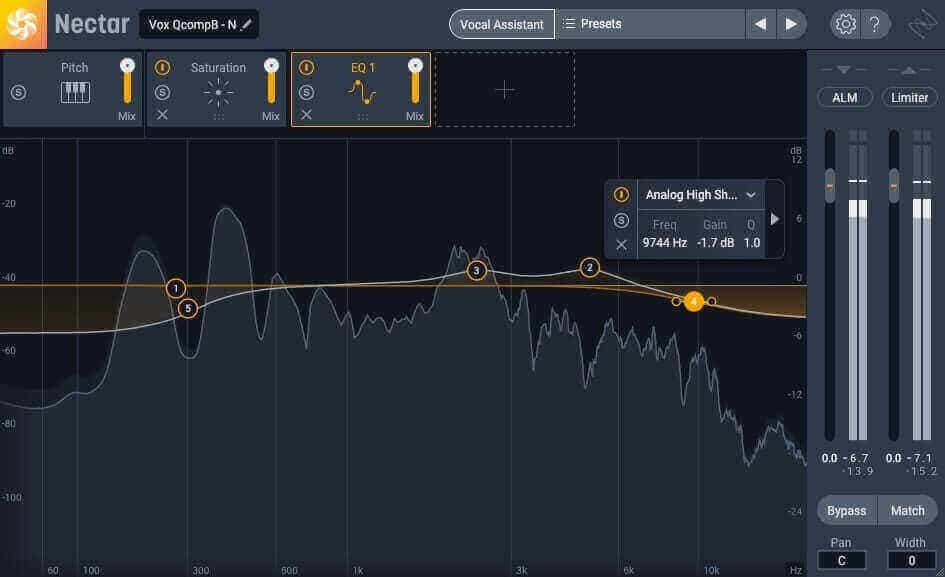
Task: Edit the 9744 Hz frequency value
Action: click(x=664, y=242)
